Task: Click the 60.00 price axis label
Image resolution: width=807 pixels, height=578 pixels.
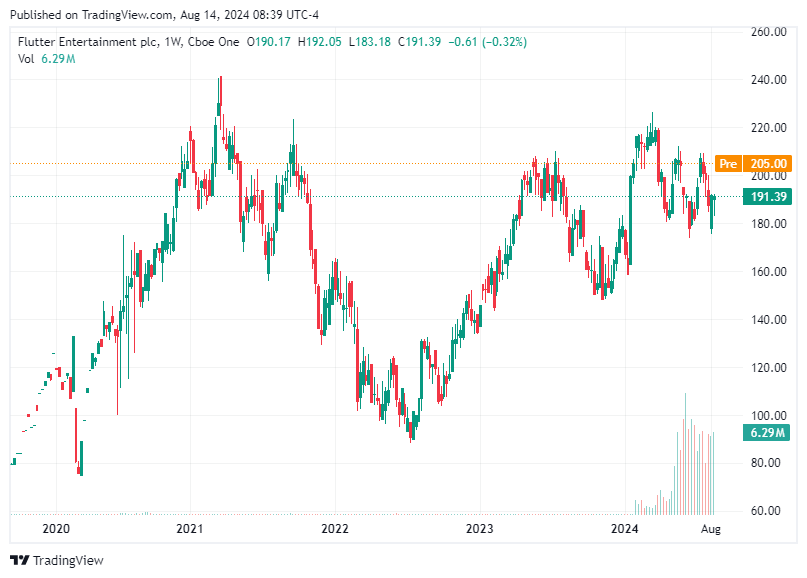Action: pyautogui.click(x=768, y=511)
